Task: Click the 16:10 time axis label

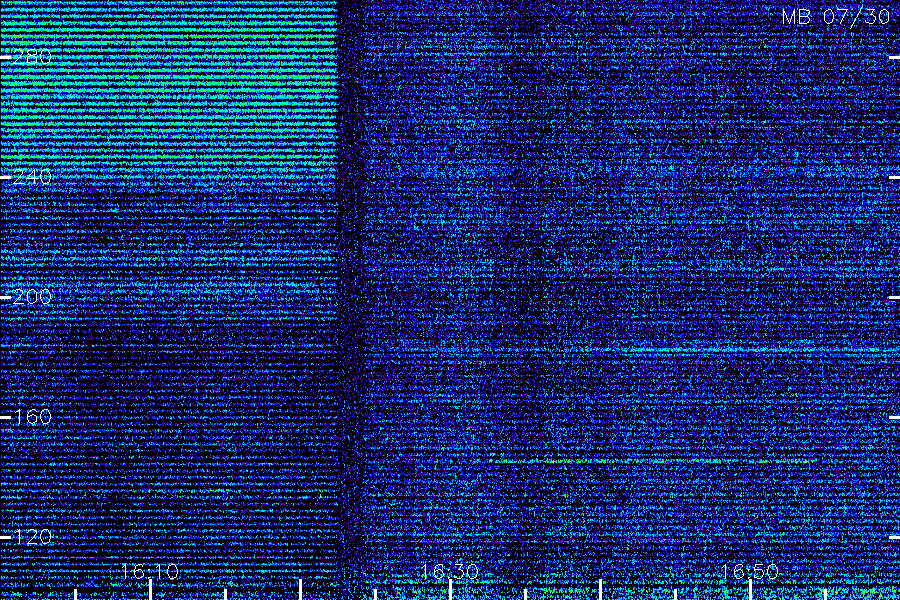Action: point(150,571)
